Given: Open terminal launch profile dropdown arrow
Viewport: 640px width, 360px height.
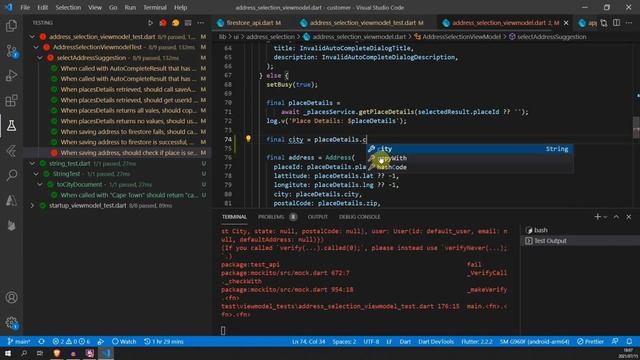Looking at the screenshot, I should (605, 217).
